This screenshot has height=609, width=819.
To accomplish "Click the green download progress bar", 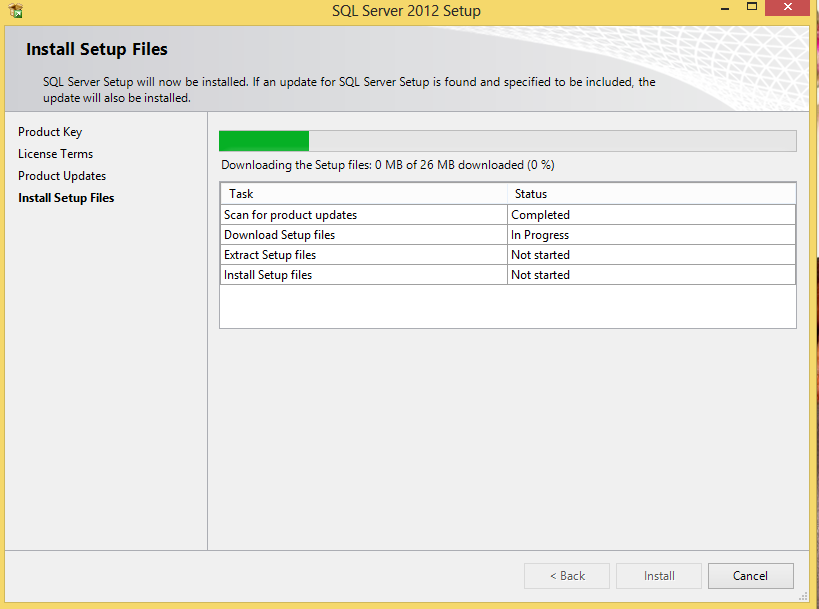I will (x=508, y=141).
